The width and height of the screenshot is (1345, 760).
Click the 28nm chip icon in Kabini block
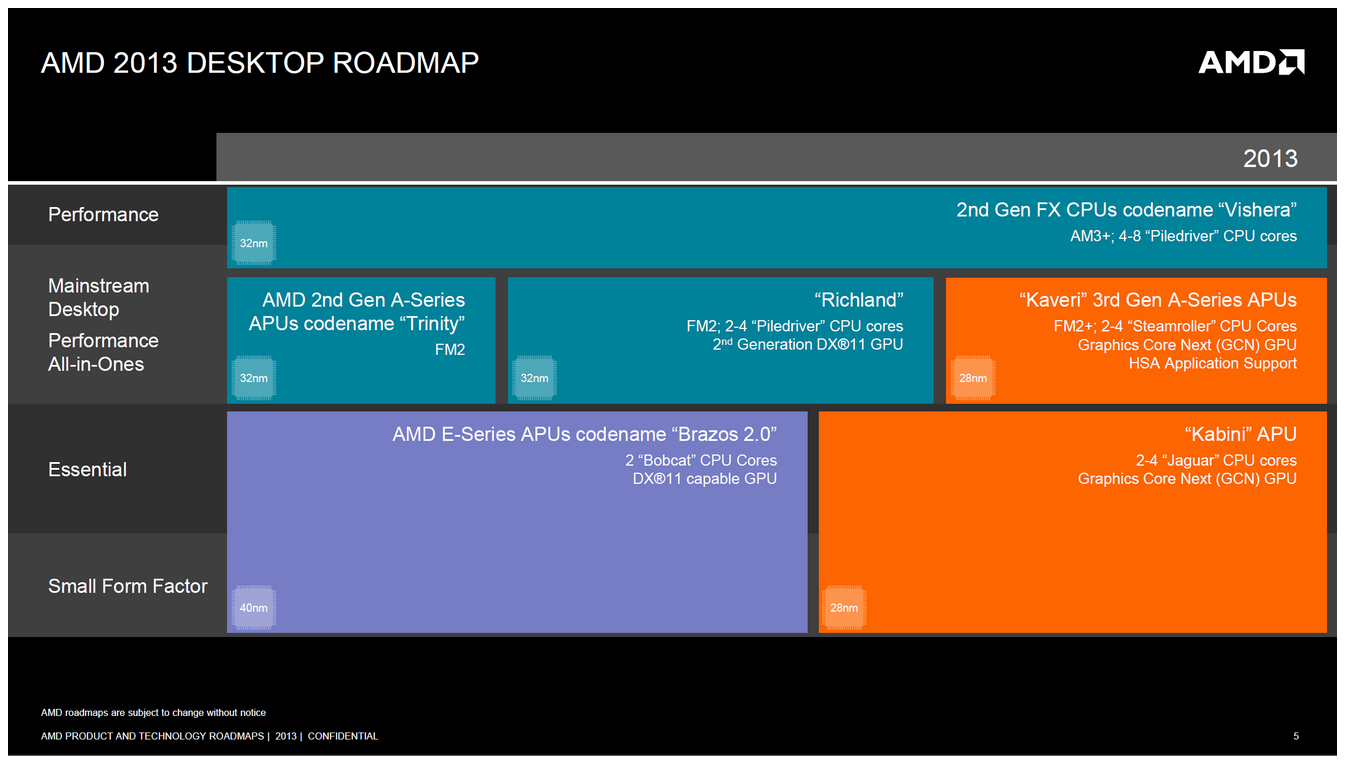pos(844,607)
